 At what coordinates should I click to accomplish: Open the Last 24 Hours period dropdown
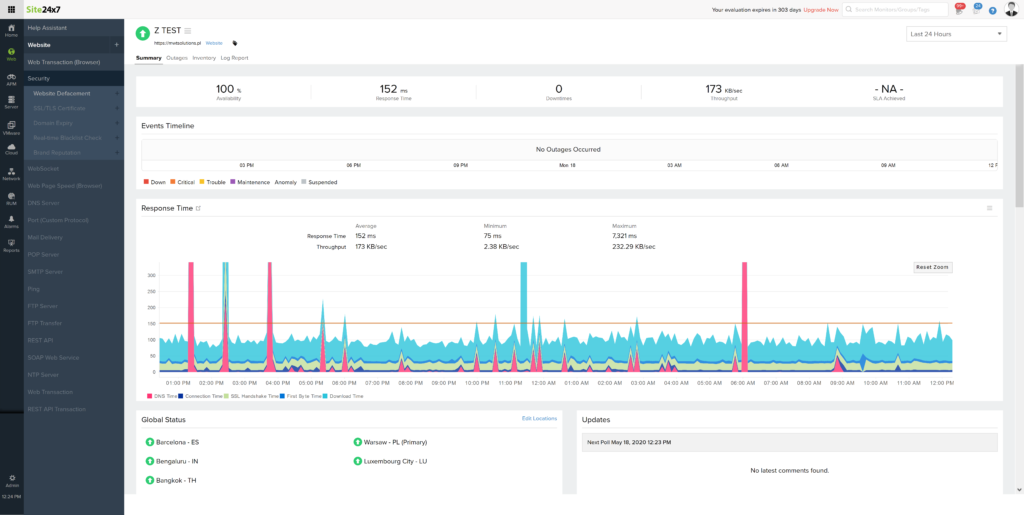955,34
